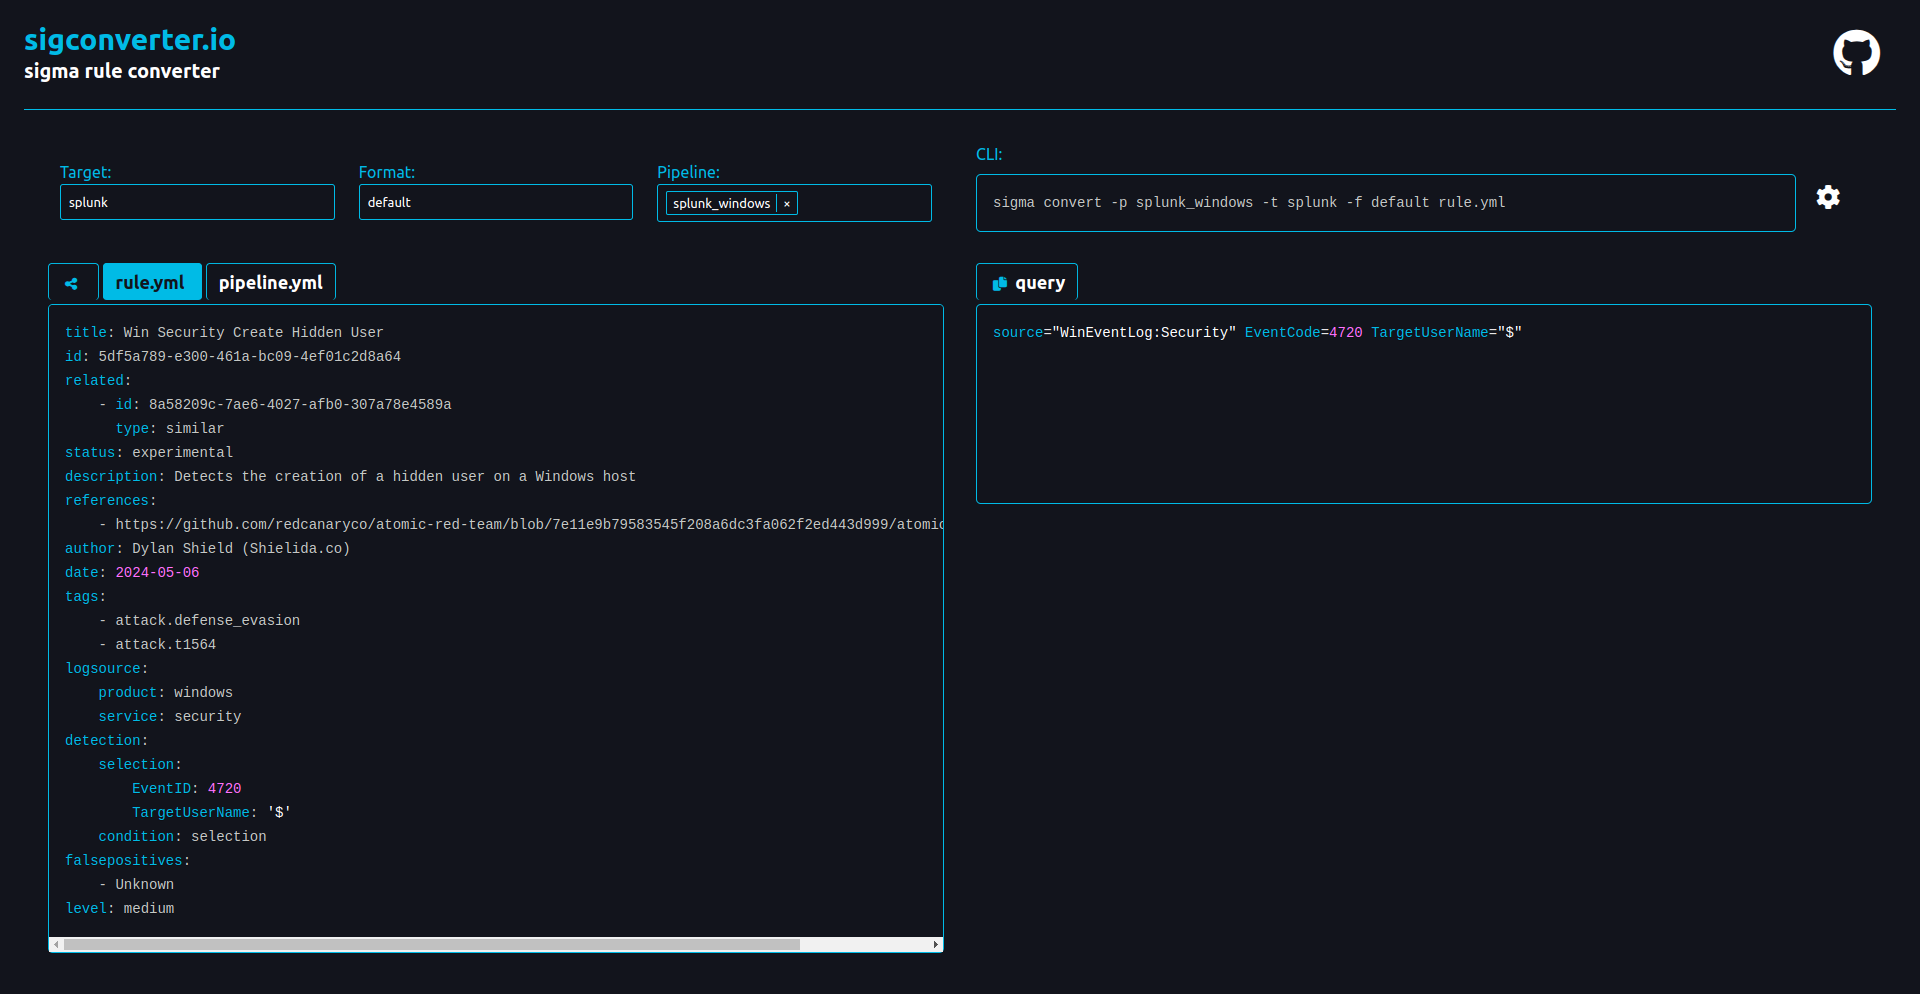The width and height of the screenshot is (1920, 994).
Task: Switch to the rule.yml tab
Action: click(x=151, y=283)
